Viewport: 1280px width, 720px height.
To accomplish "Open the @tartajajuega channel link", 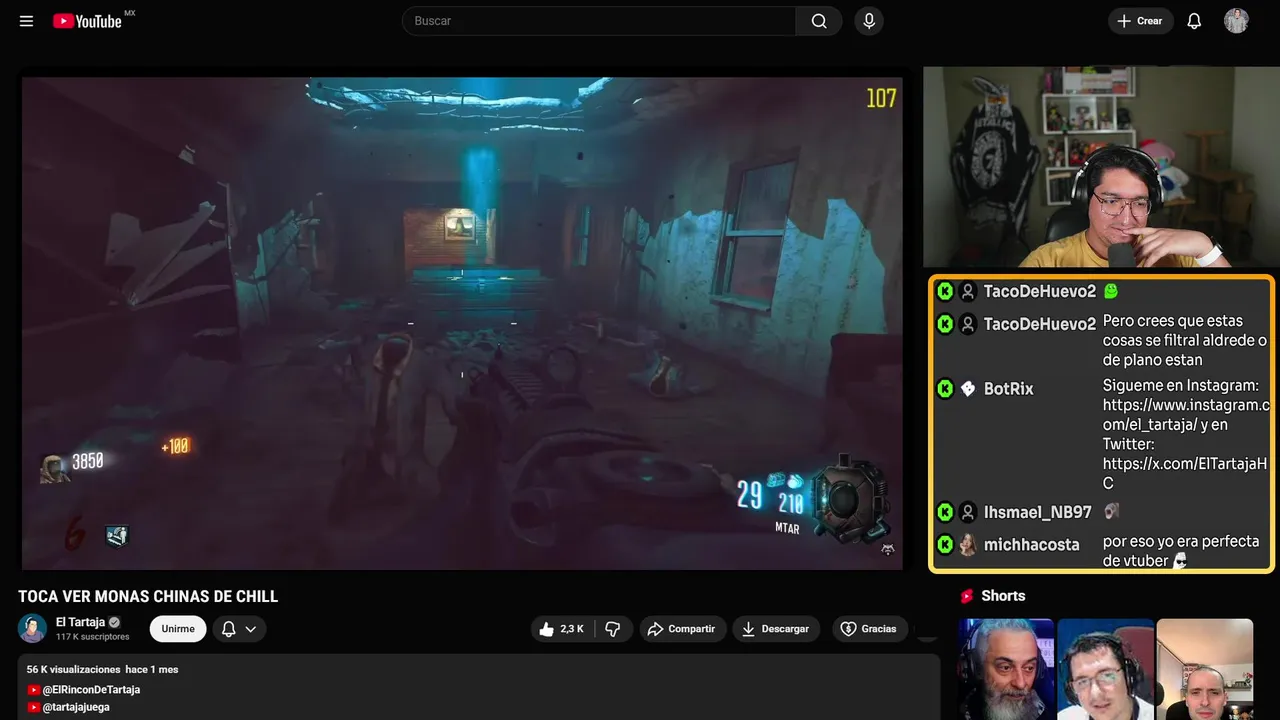I will pos(76,707).
